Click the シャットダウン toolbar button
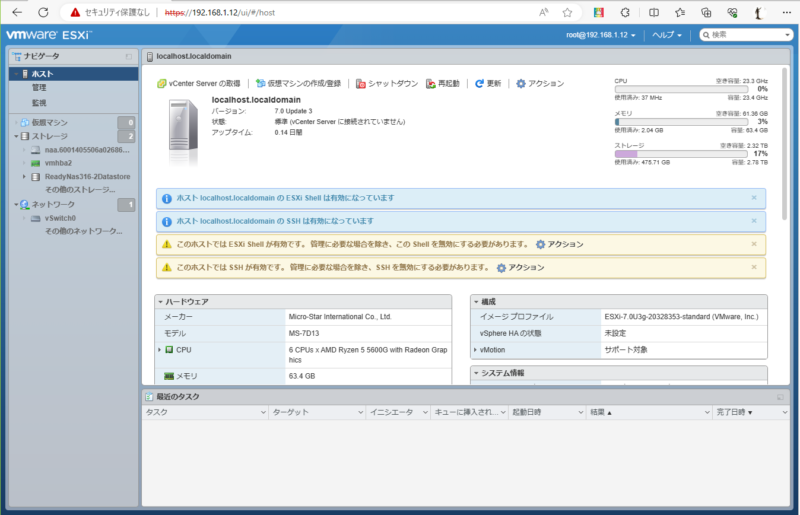Screen dimensions: 800x515 pyautogui.click(x=387, y=83)
